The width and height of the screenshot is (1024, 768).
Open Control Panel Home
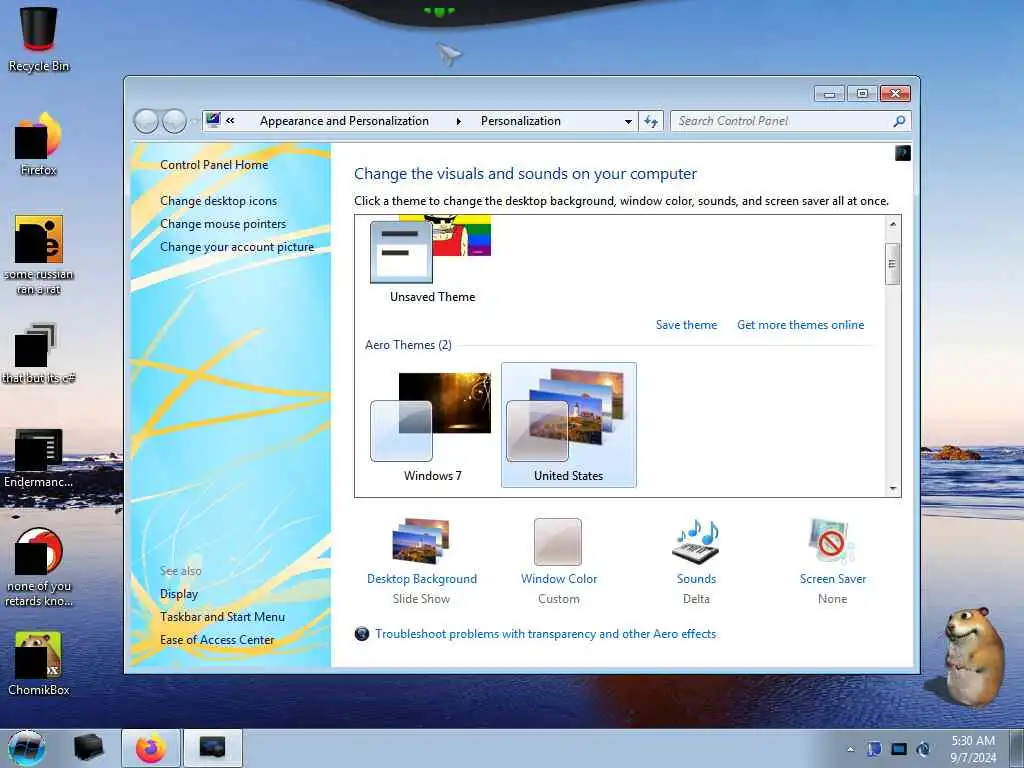click(x=214, y=165)
